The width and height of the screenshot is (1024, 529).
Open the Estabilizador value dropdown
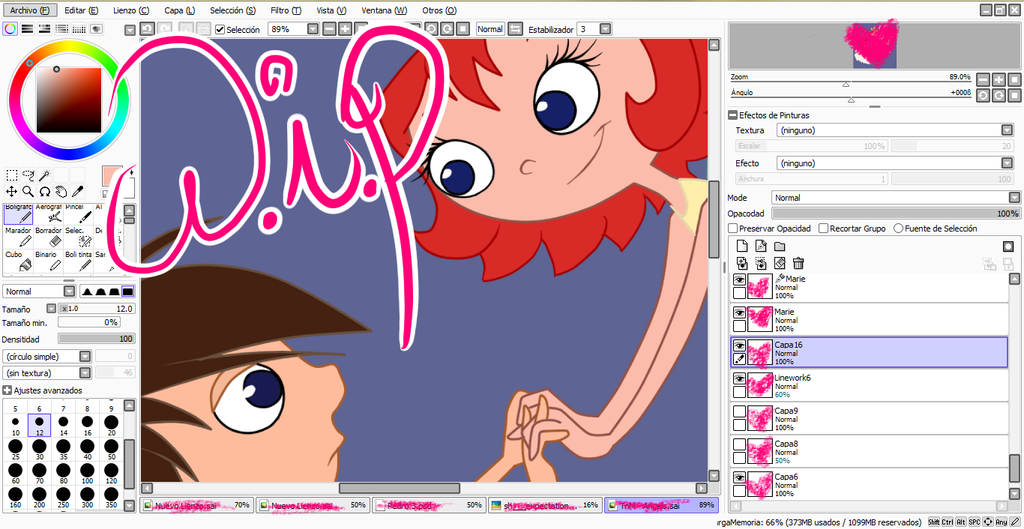point(605,29)
